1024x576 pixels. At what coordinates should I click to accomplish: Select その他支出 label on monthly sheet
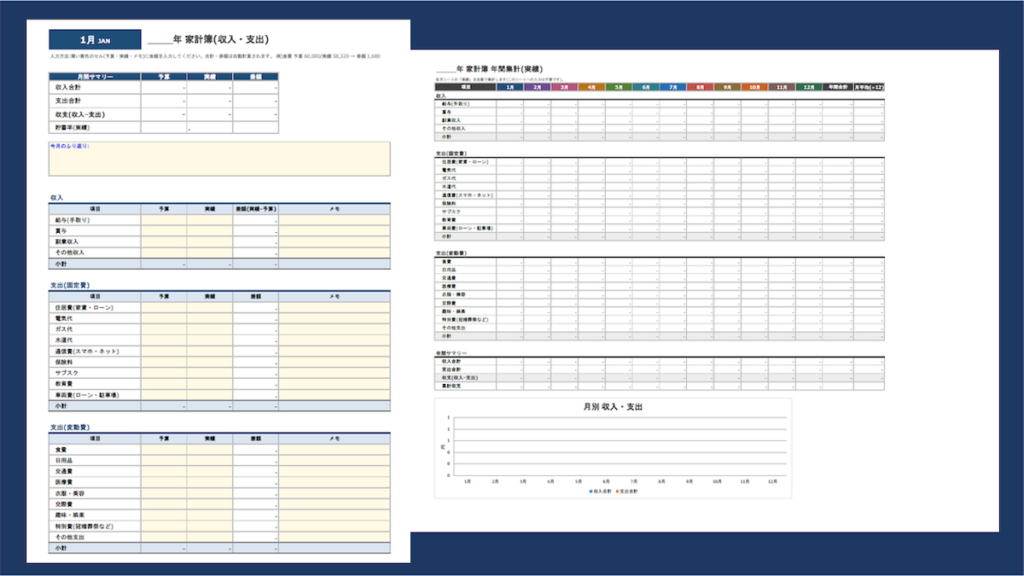tap(70, 537)
